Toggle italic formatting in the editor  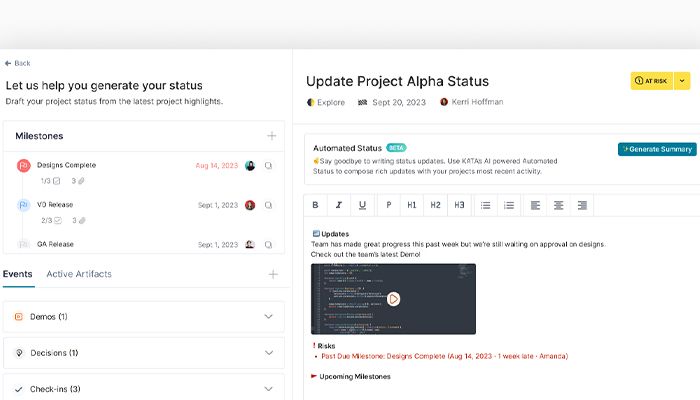(x=339, y=205)
